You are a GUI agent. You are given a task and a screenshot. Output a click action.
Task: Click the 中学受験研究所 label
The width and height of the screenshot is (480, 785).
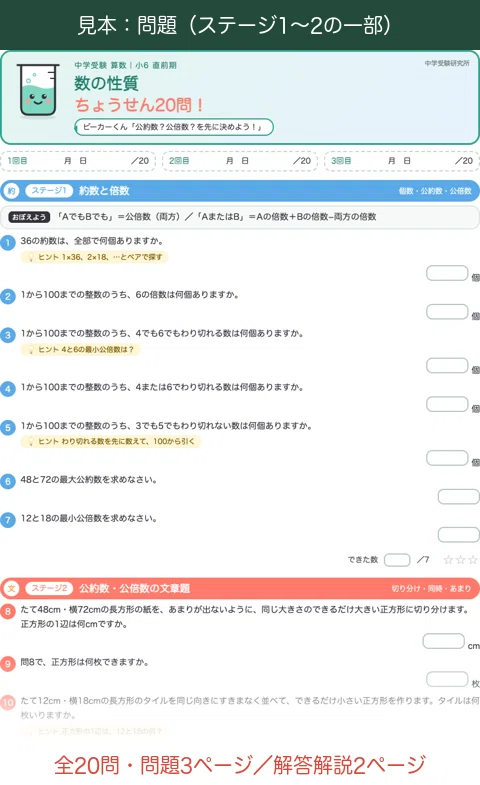(447, 63)
